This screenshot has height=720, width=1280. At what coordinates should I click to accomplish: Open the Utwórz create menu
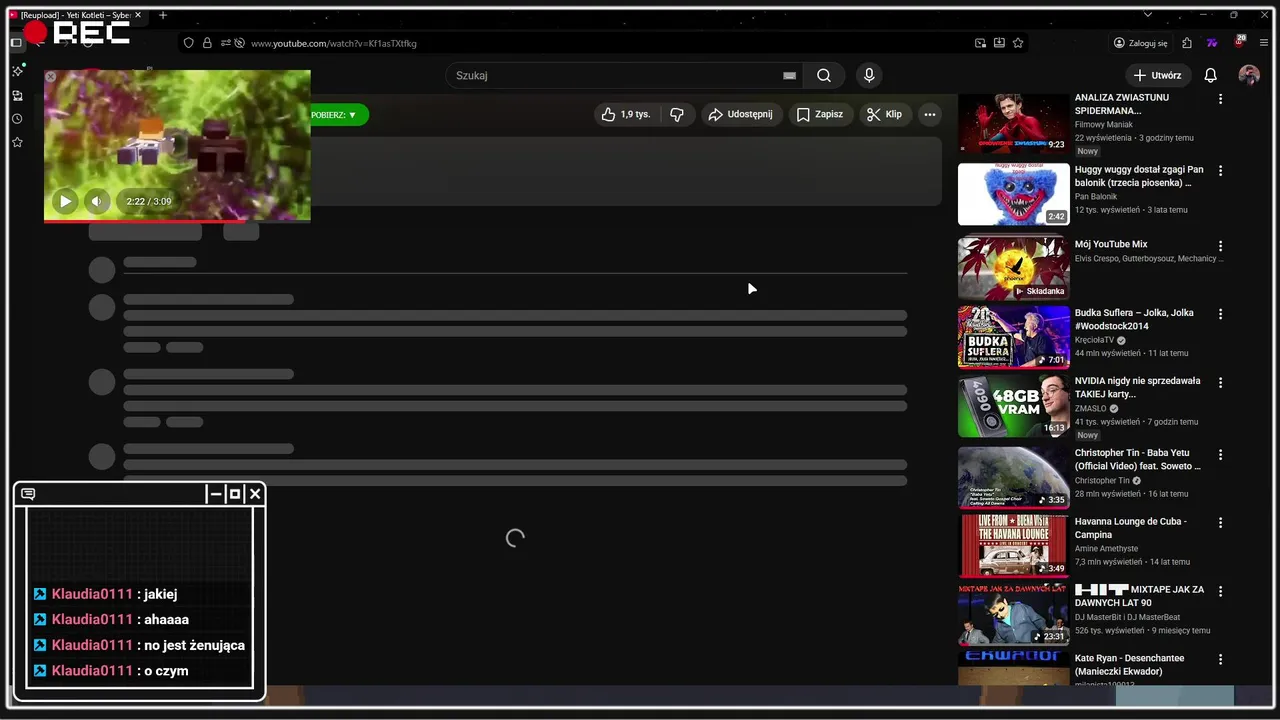coord(1157,75)
